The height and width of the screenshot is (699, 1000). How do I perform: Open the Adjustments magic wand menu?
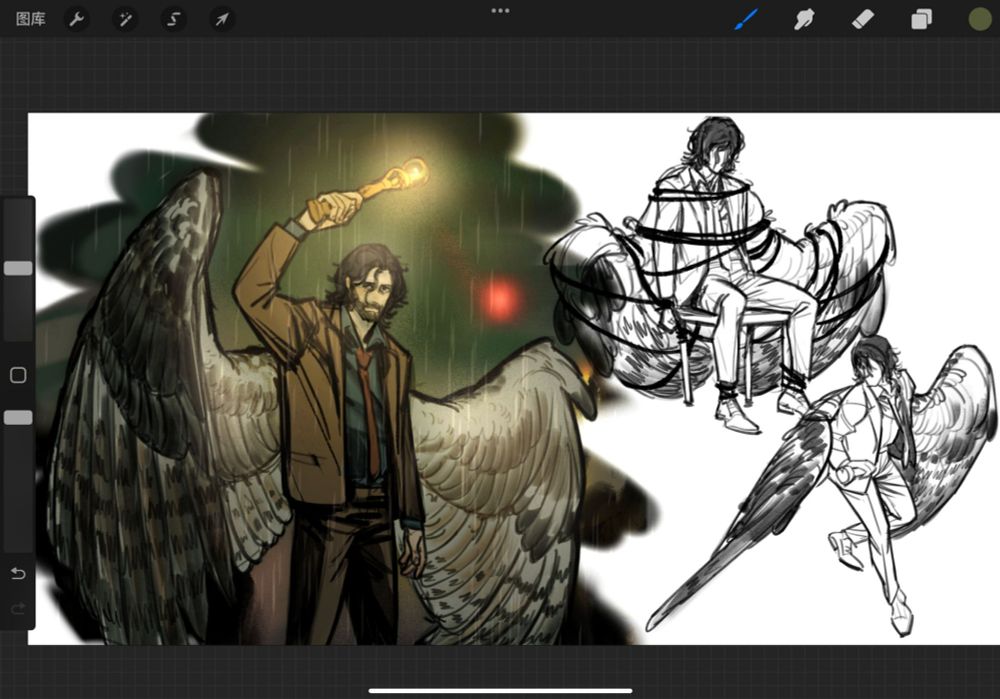125,19
